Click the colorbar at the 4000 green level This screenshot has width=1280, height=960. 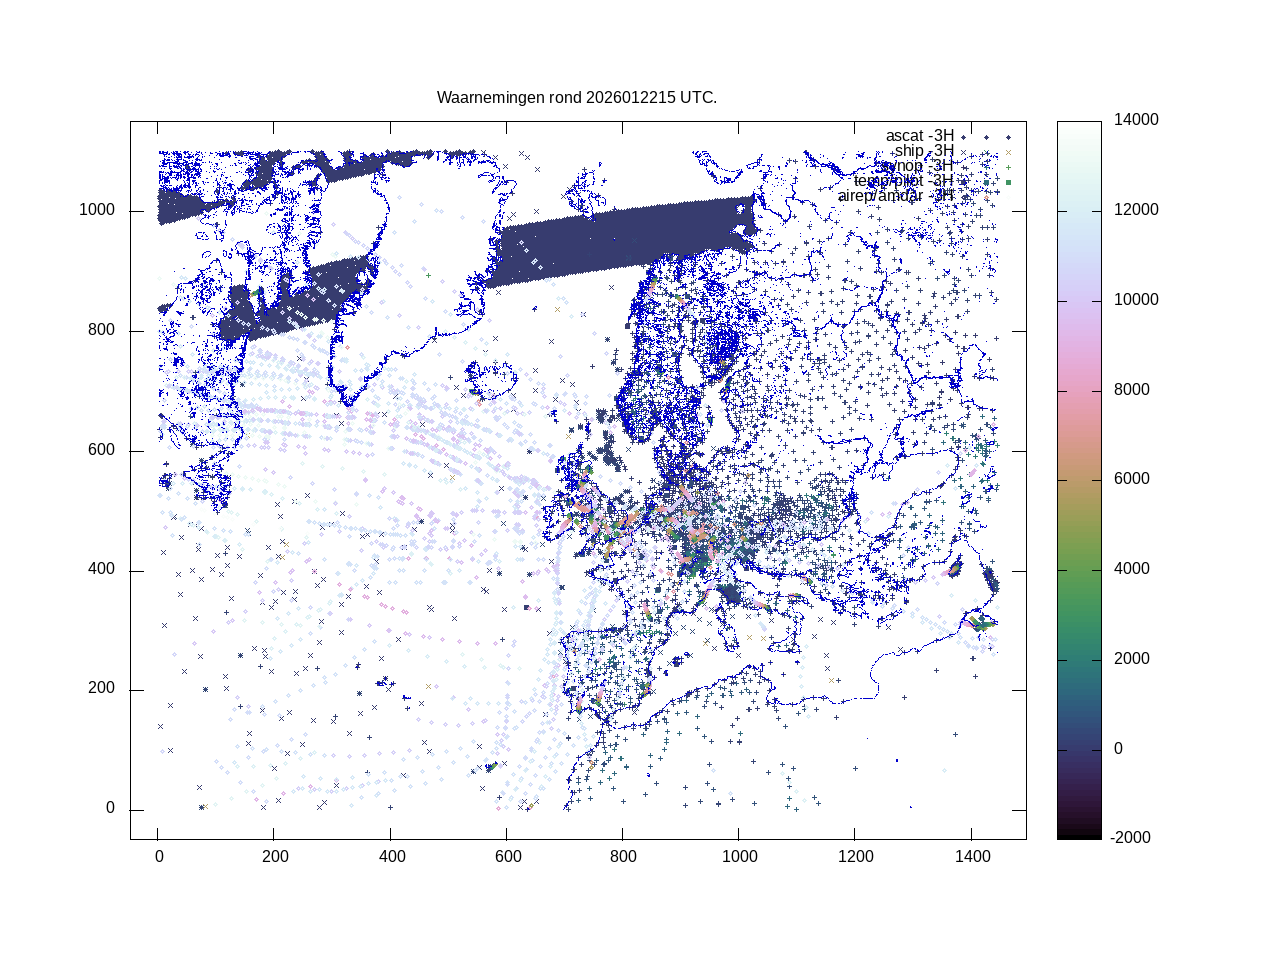tap(1079, 569)
